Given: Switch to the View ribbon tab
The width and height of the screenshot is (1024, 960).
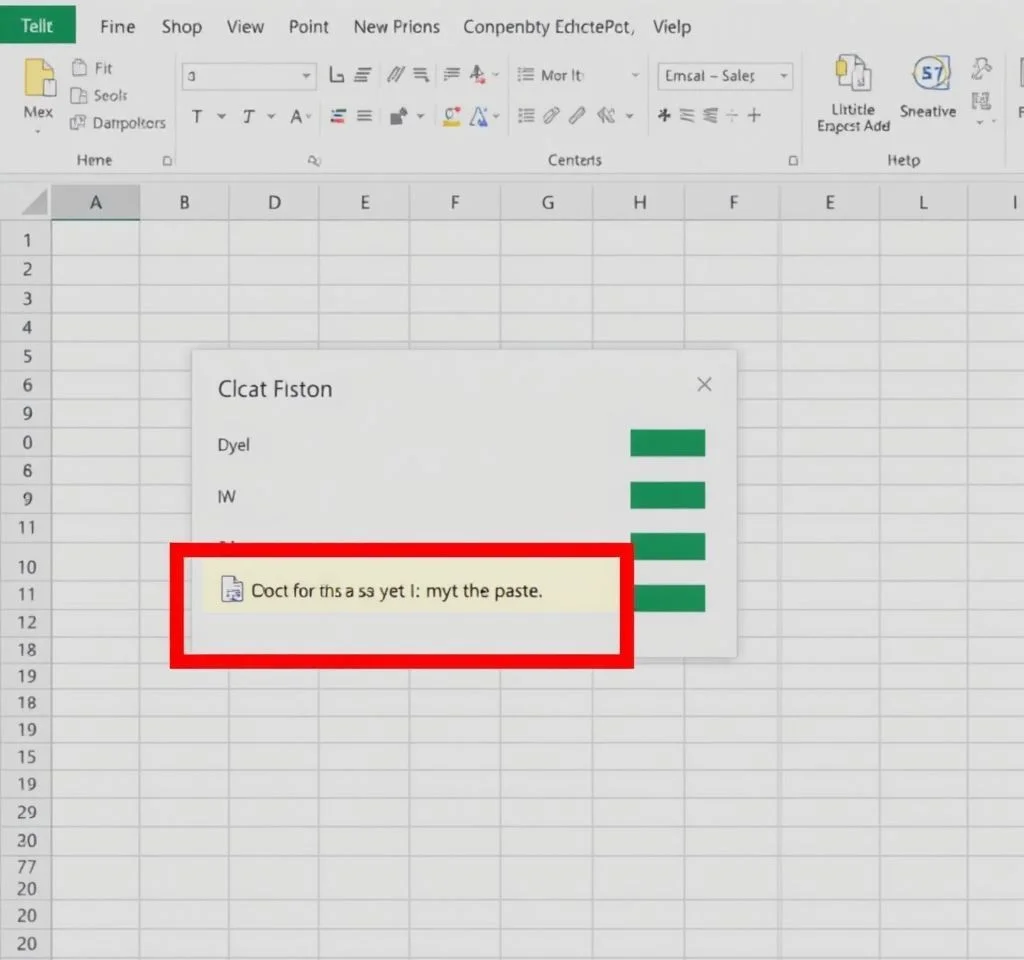Looking at the screenshot, I should (x=245, y=27).
